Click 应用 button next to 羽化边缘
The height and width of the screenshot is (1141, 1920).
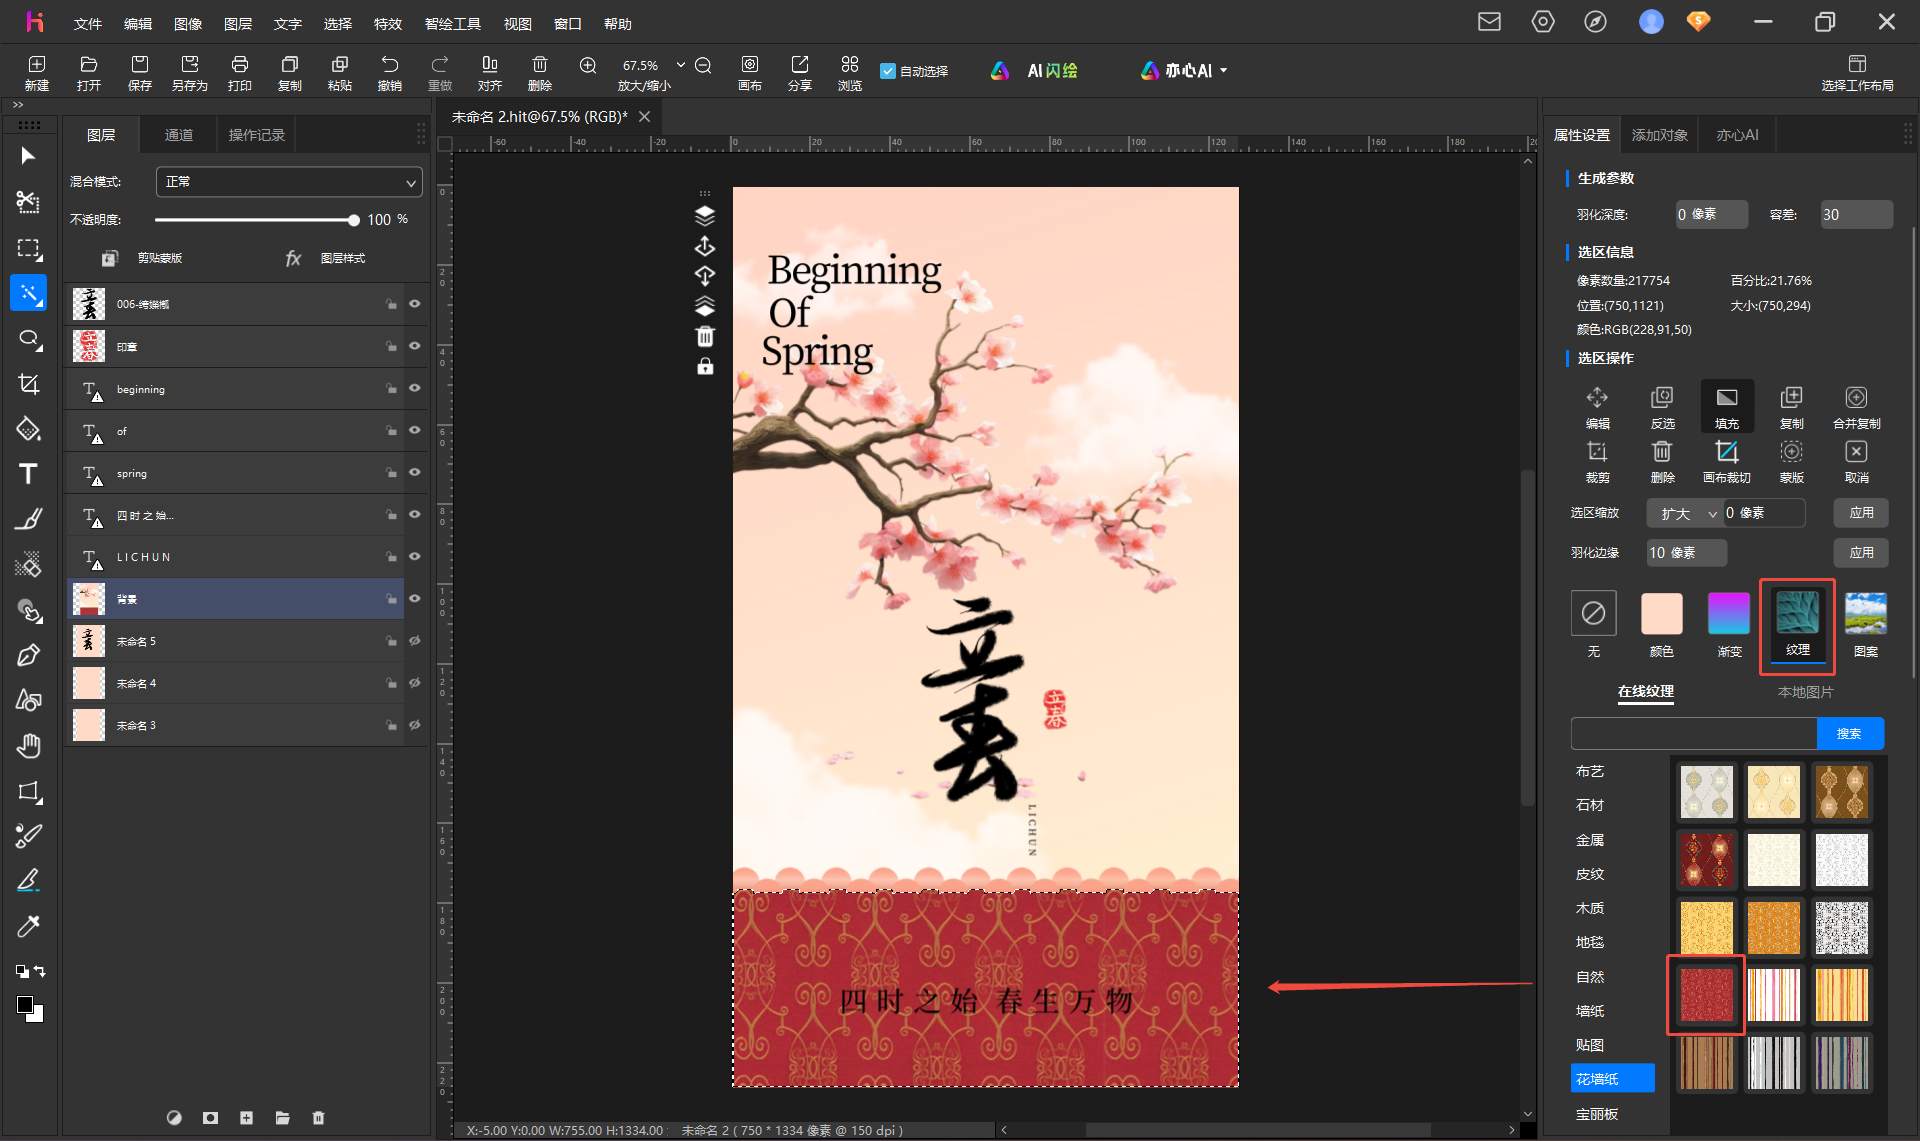click(1861, 553)
